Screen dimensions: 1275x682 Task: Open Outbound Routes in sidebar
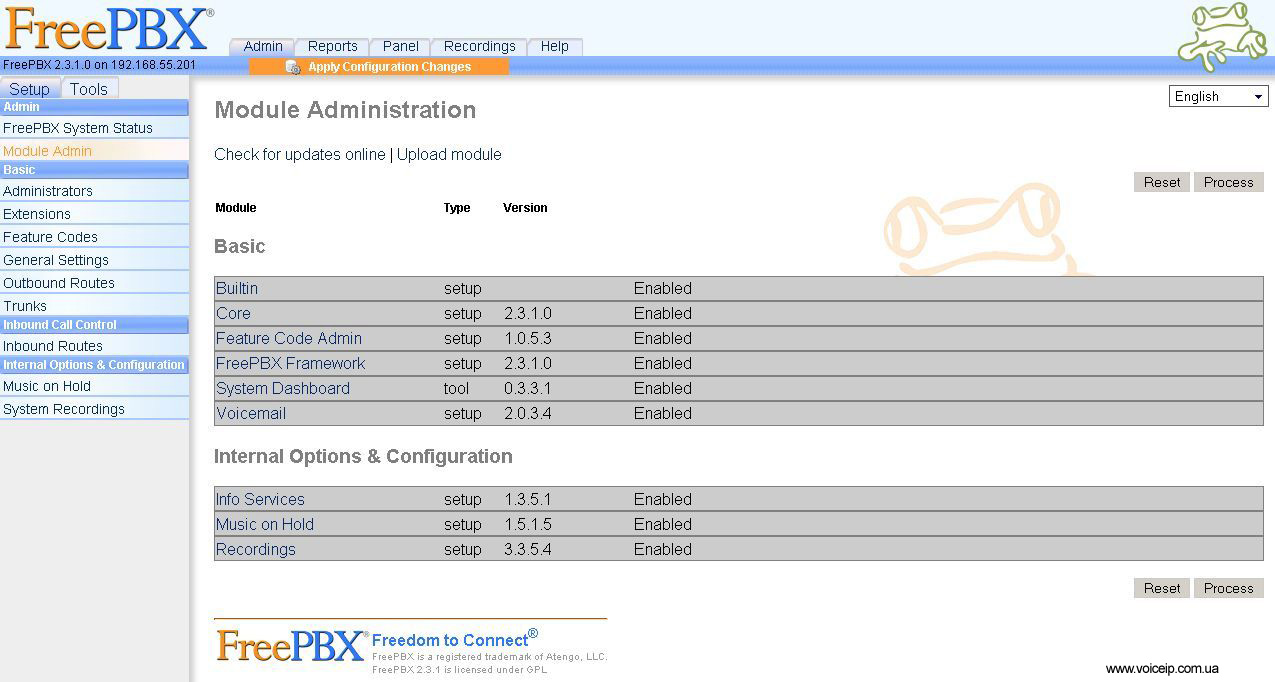click(94, 283)
